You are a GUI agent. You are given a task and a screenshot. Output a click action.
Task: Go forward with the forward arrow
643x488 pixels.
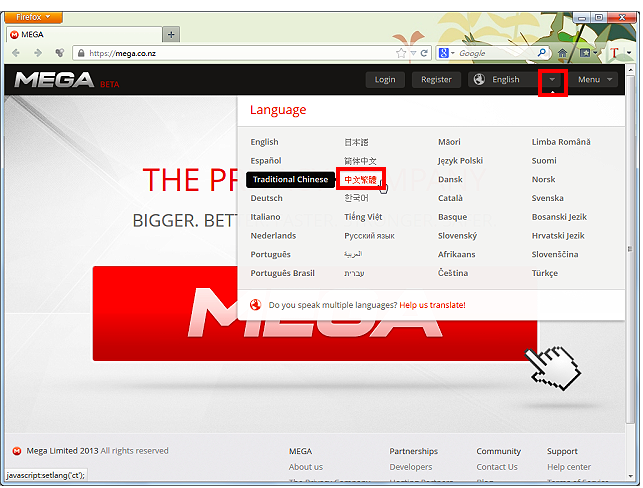point(38,53)
